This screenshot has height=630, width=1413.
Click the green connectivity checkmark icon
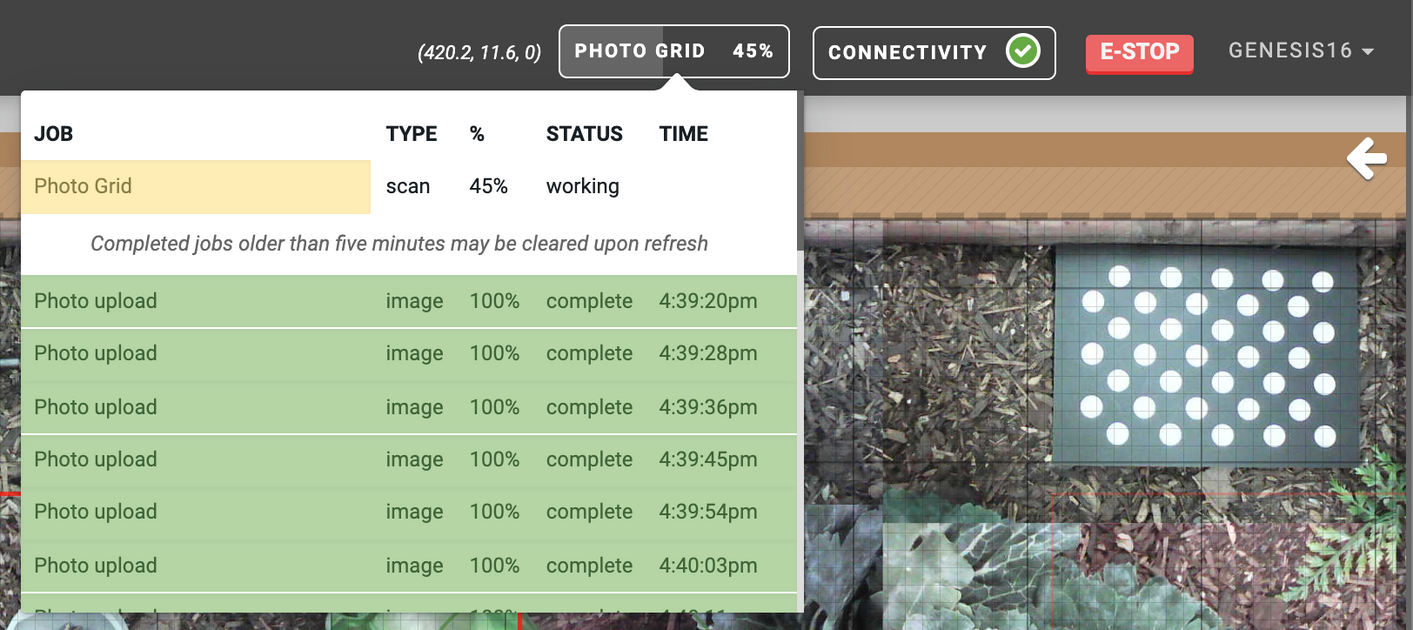[x=1021, y=50]
